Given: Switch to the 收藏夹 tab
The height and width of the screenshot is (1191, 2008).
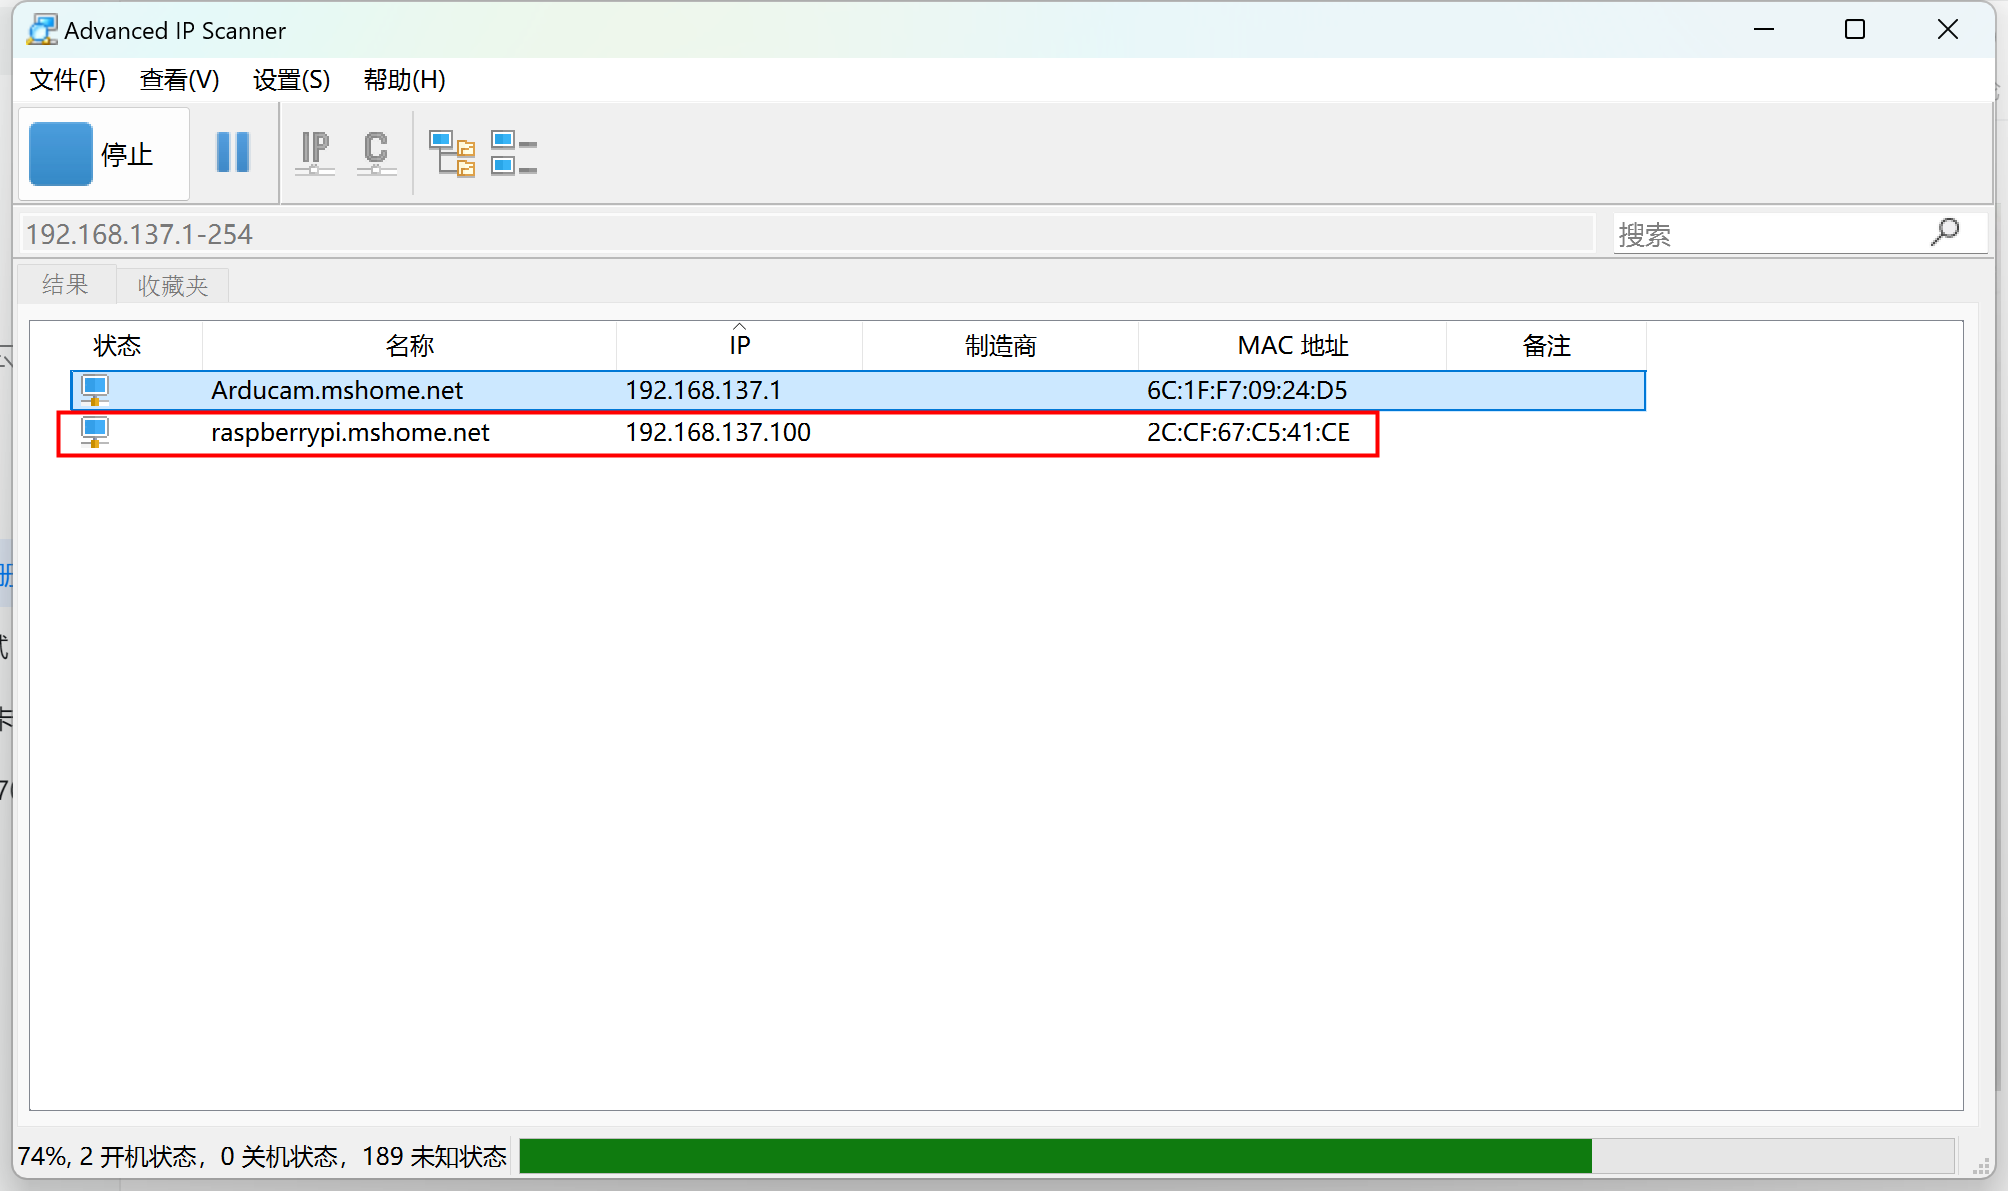Looking at the screenshot, I should tap(172, 286).
